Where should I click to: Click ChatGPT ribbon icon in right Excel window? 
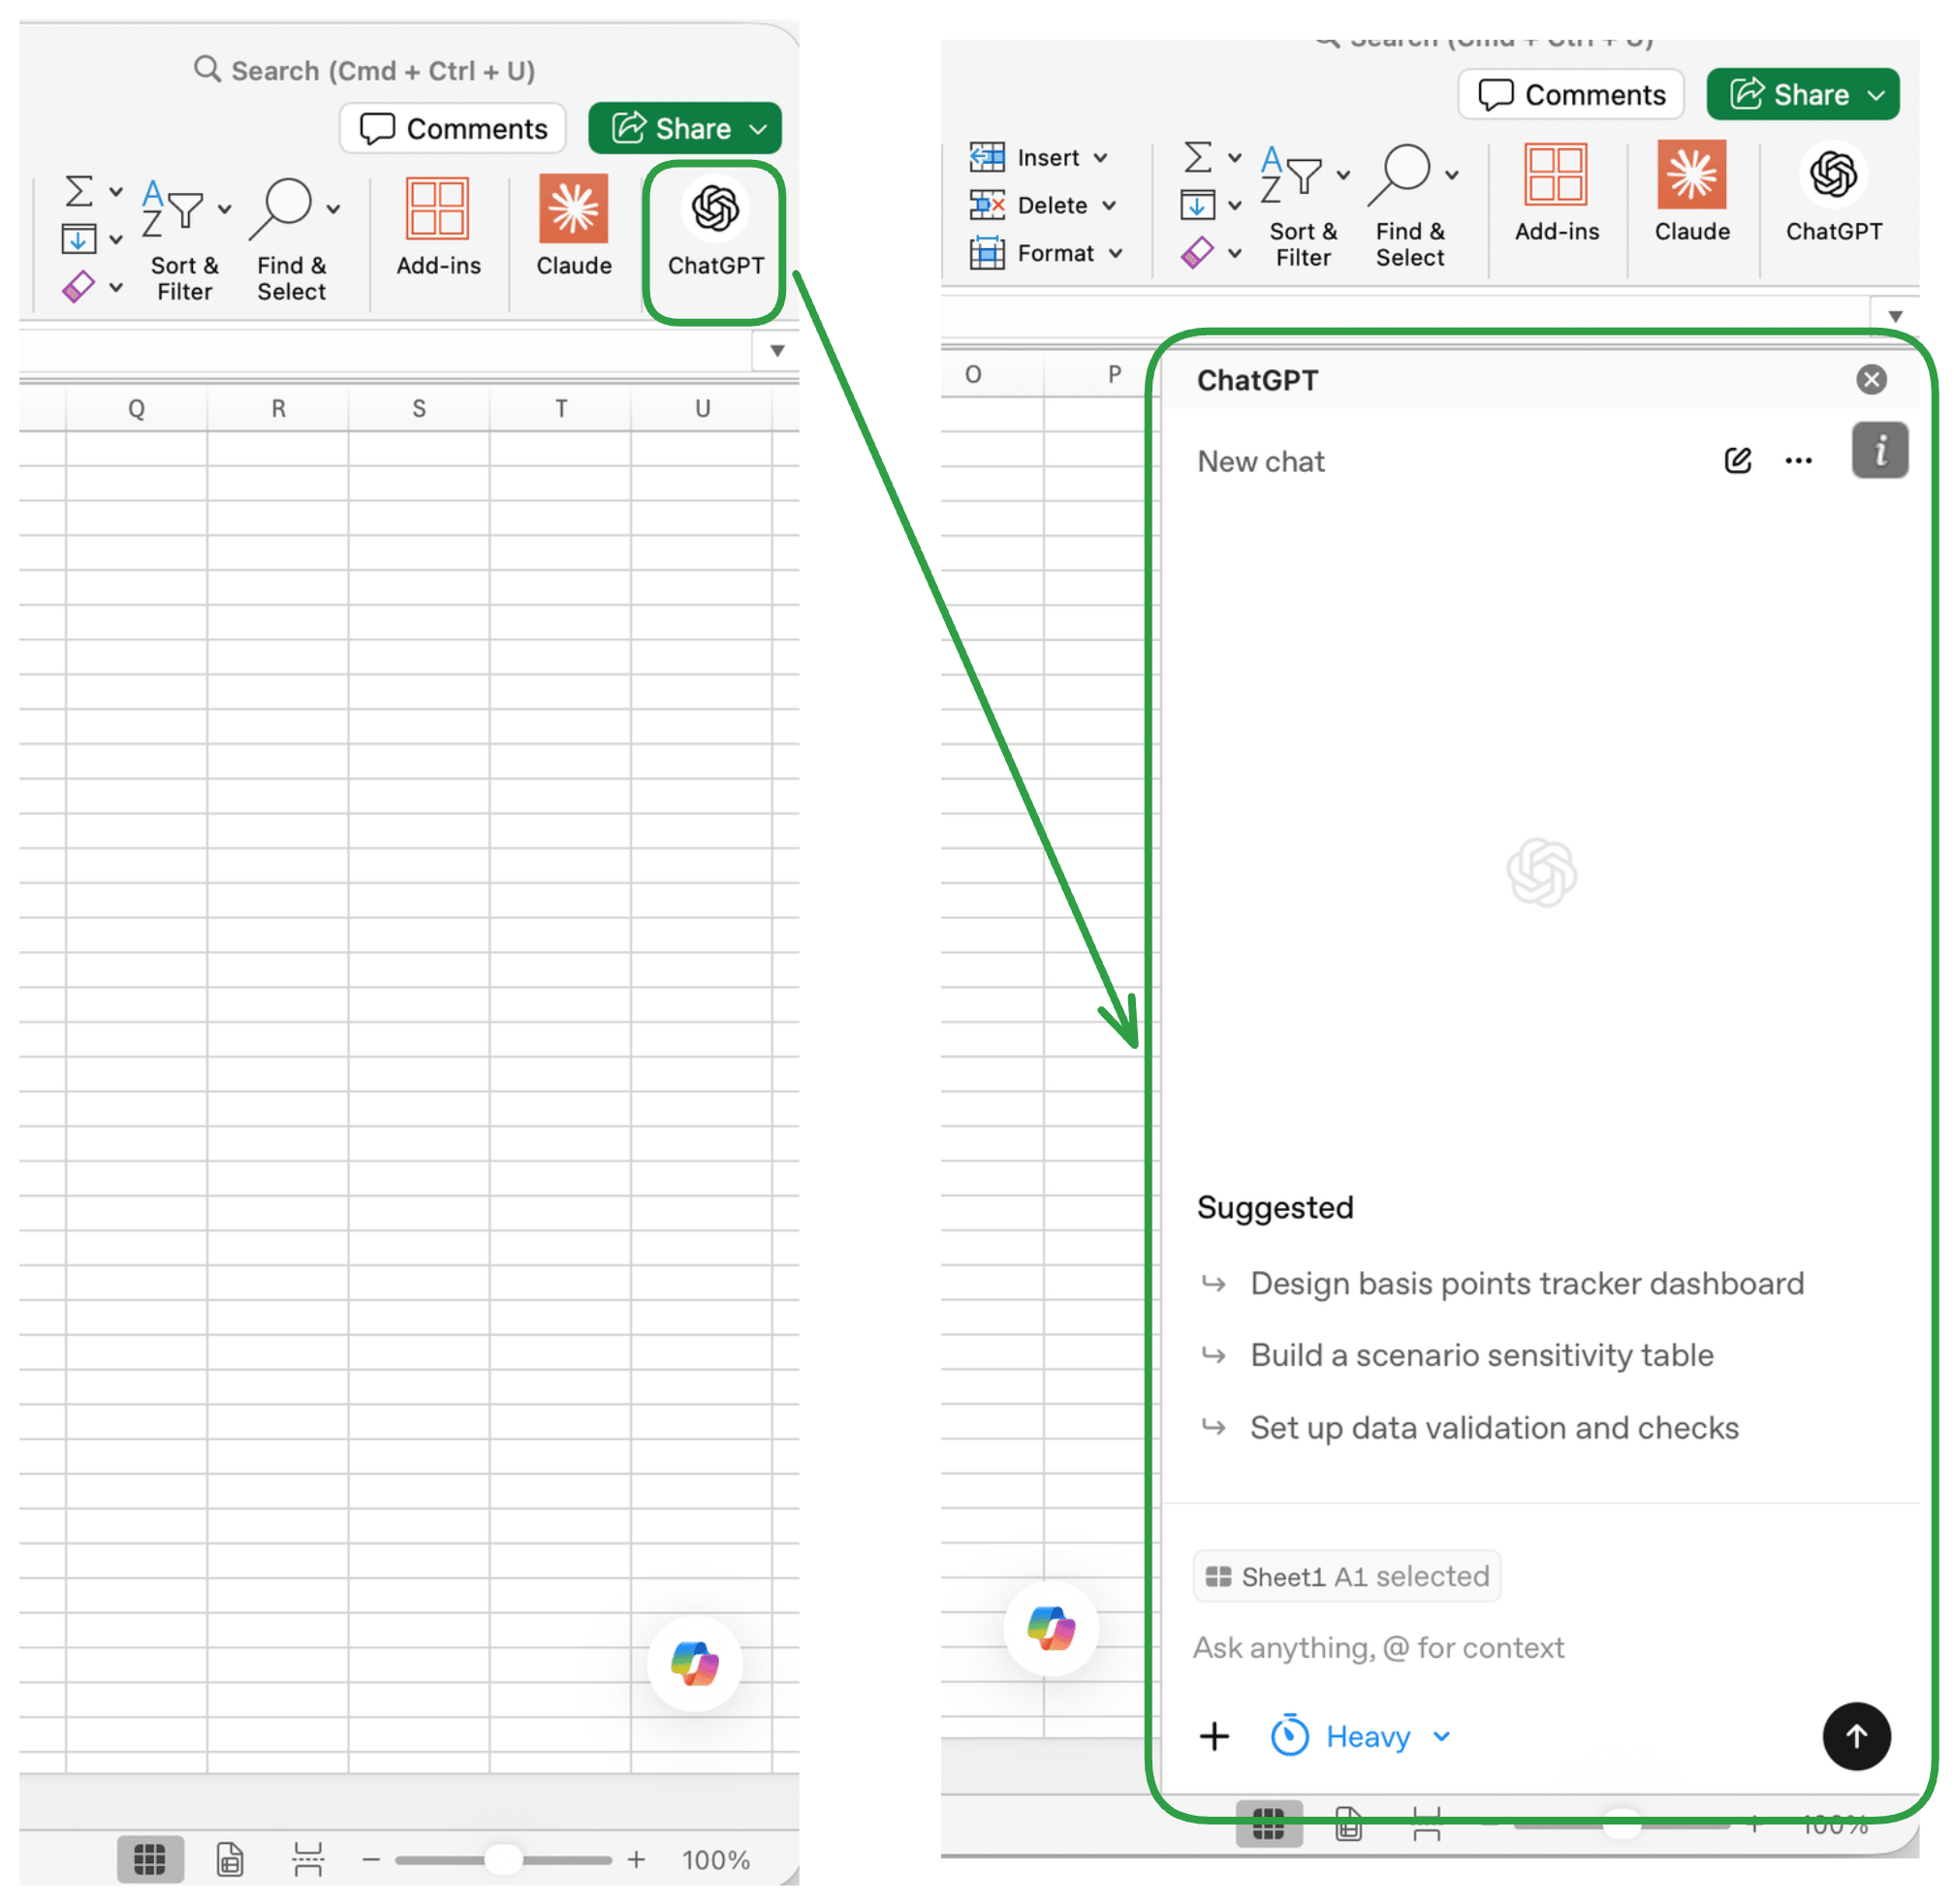(x=1833, y=175)
